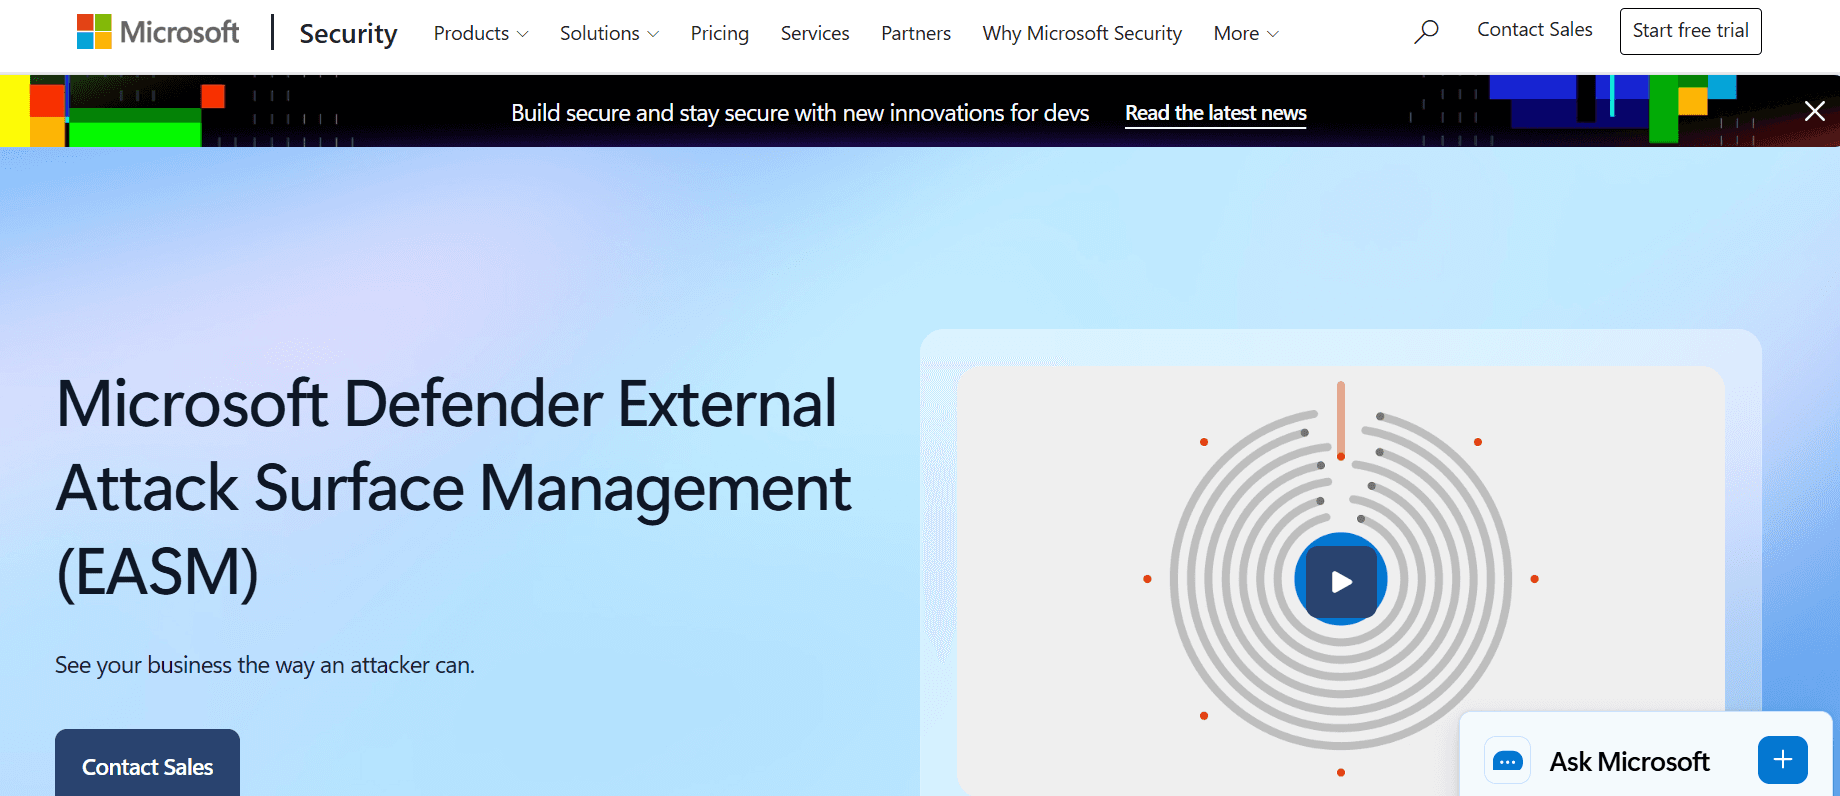Expand the Ask Microsoft plus button

click(1783, 760)
